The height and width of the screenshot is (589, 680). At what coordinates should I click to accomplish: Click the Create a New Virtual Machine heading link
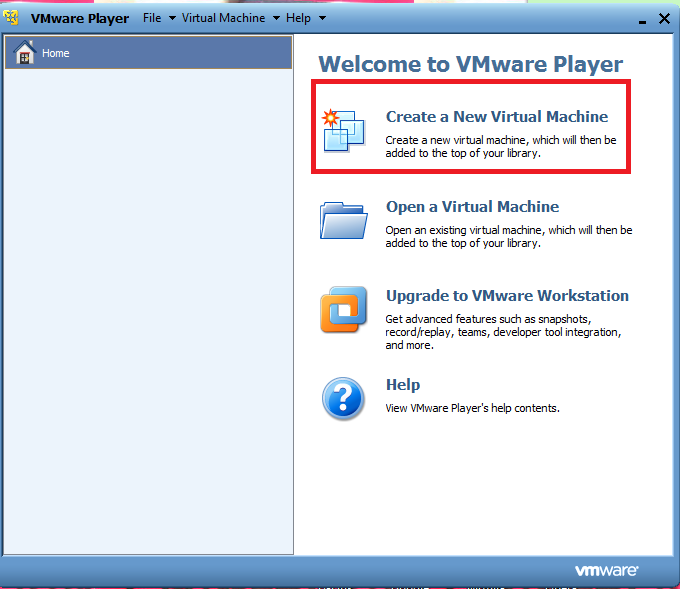pyautogui.click(x=497, y=117)
